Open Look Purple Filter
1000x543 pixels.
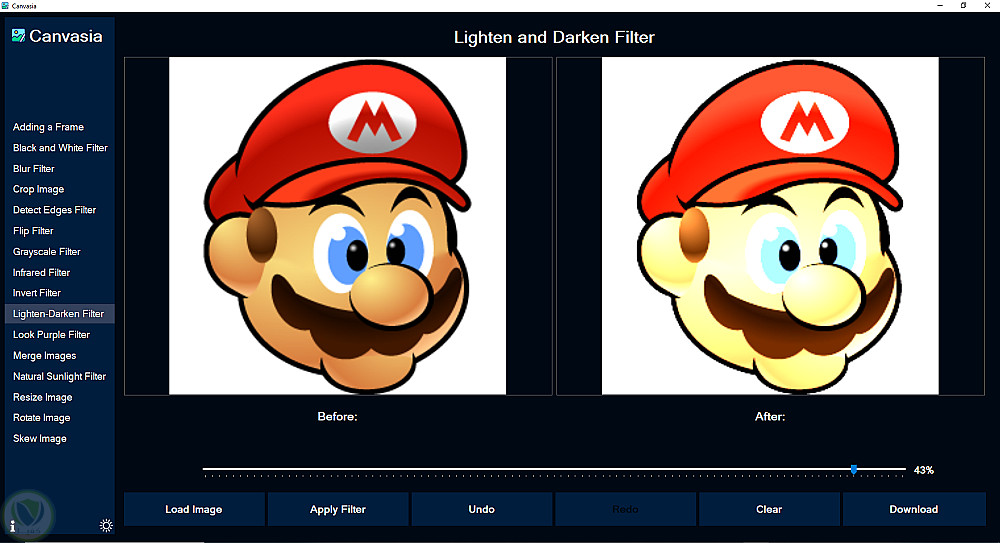(x=52, y=334)
